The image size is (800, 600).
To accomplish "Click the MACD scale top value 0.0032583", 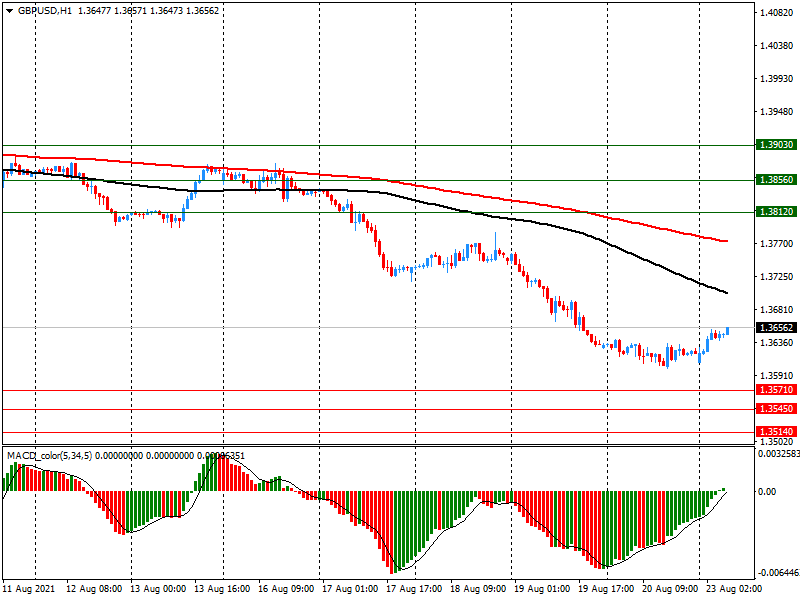I will click(x=779, y=453).
